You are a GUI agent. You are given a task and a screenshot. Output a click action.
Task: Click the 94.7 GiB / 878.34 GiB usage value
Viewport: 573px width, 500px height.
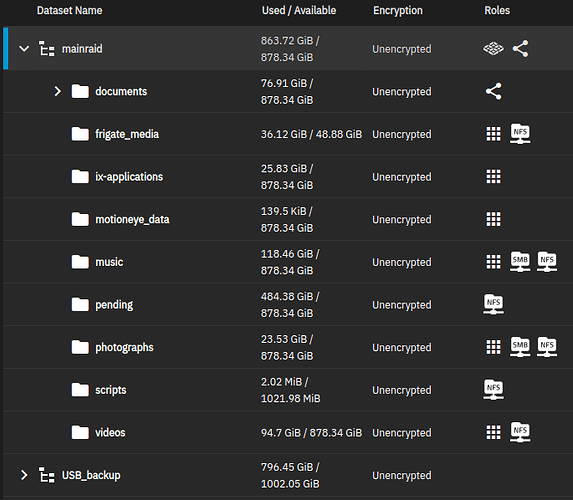point(311,433)
